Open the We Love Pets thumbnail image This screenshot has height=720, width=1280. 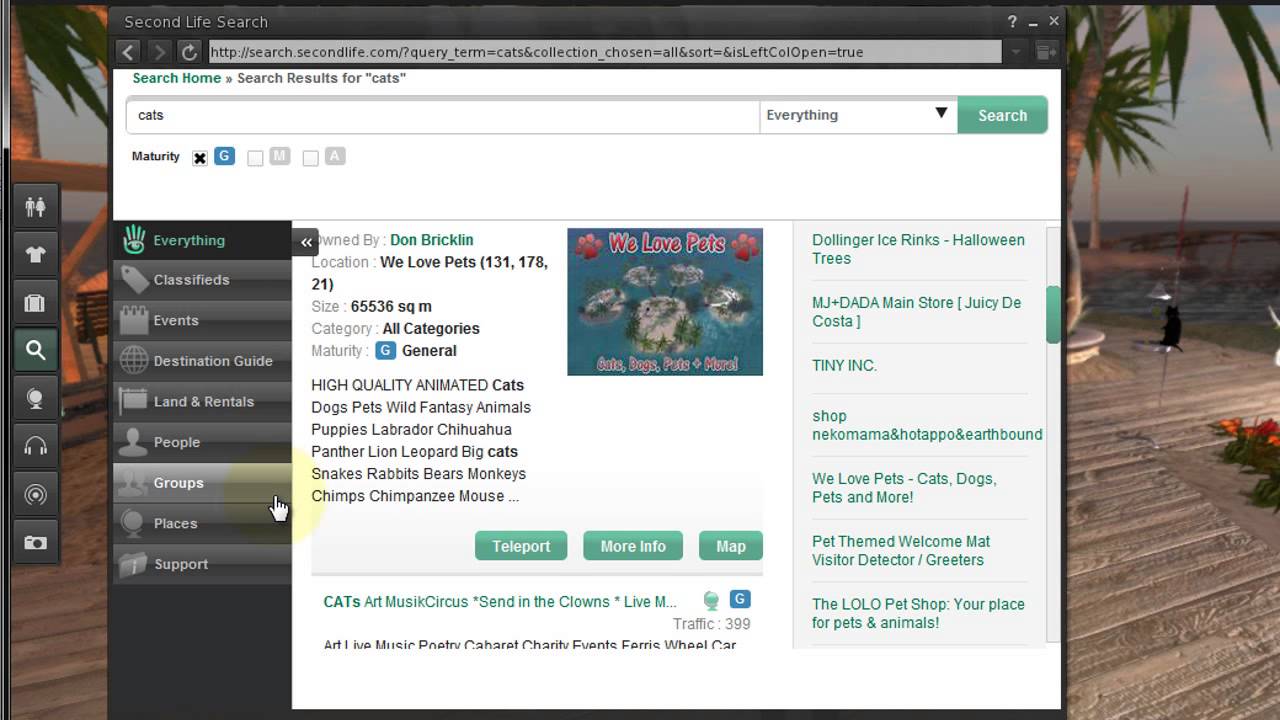[x=665, y=302]
